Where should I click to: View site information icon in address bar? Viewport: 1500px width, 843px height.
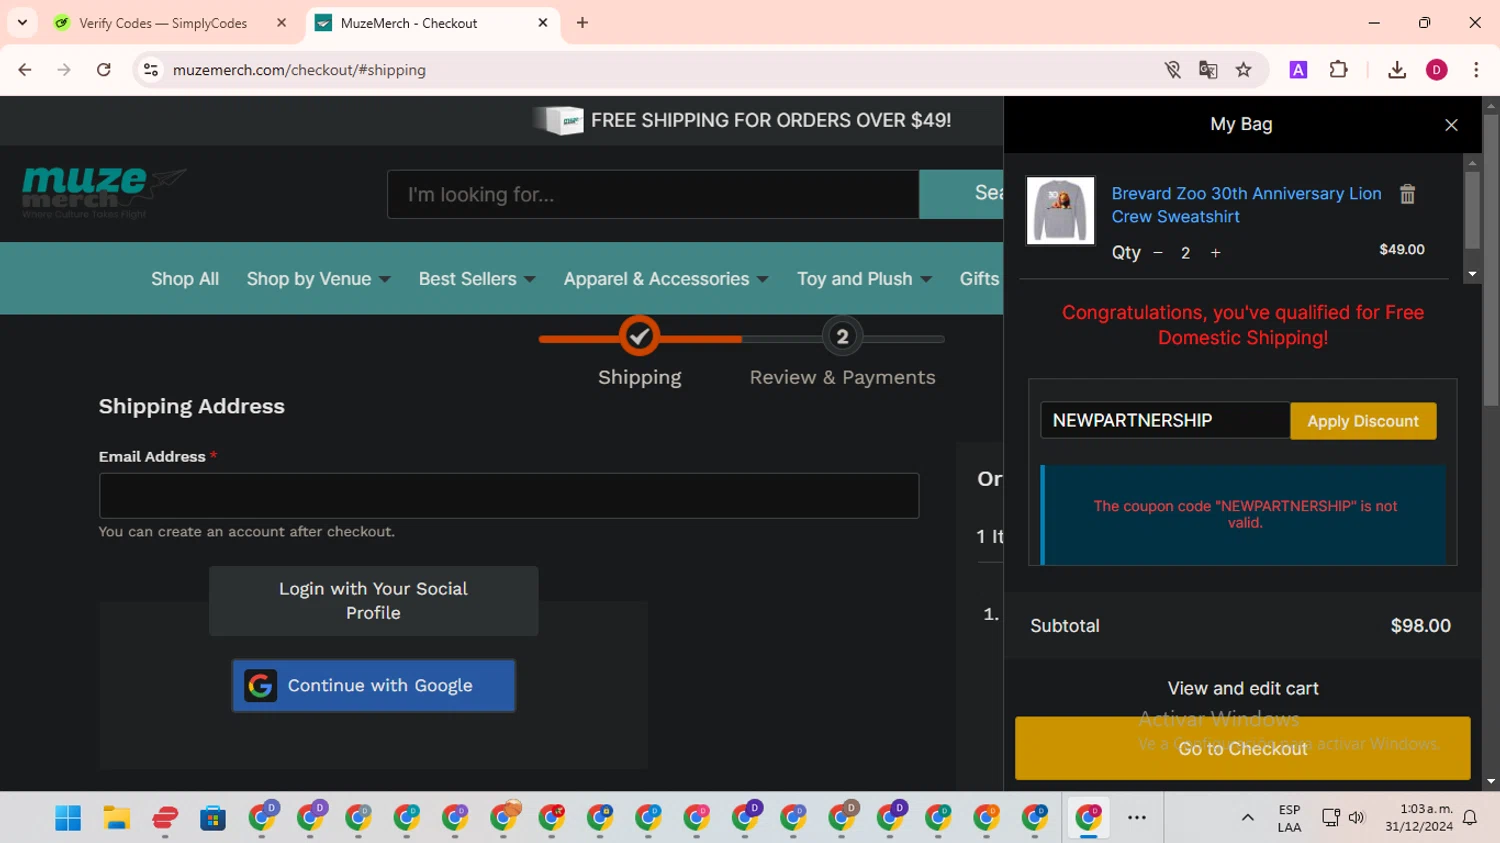coord(151,70)
